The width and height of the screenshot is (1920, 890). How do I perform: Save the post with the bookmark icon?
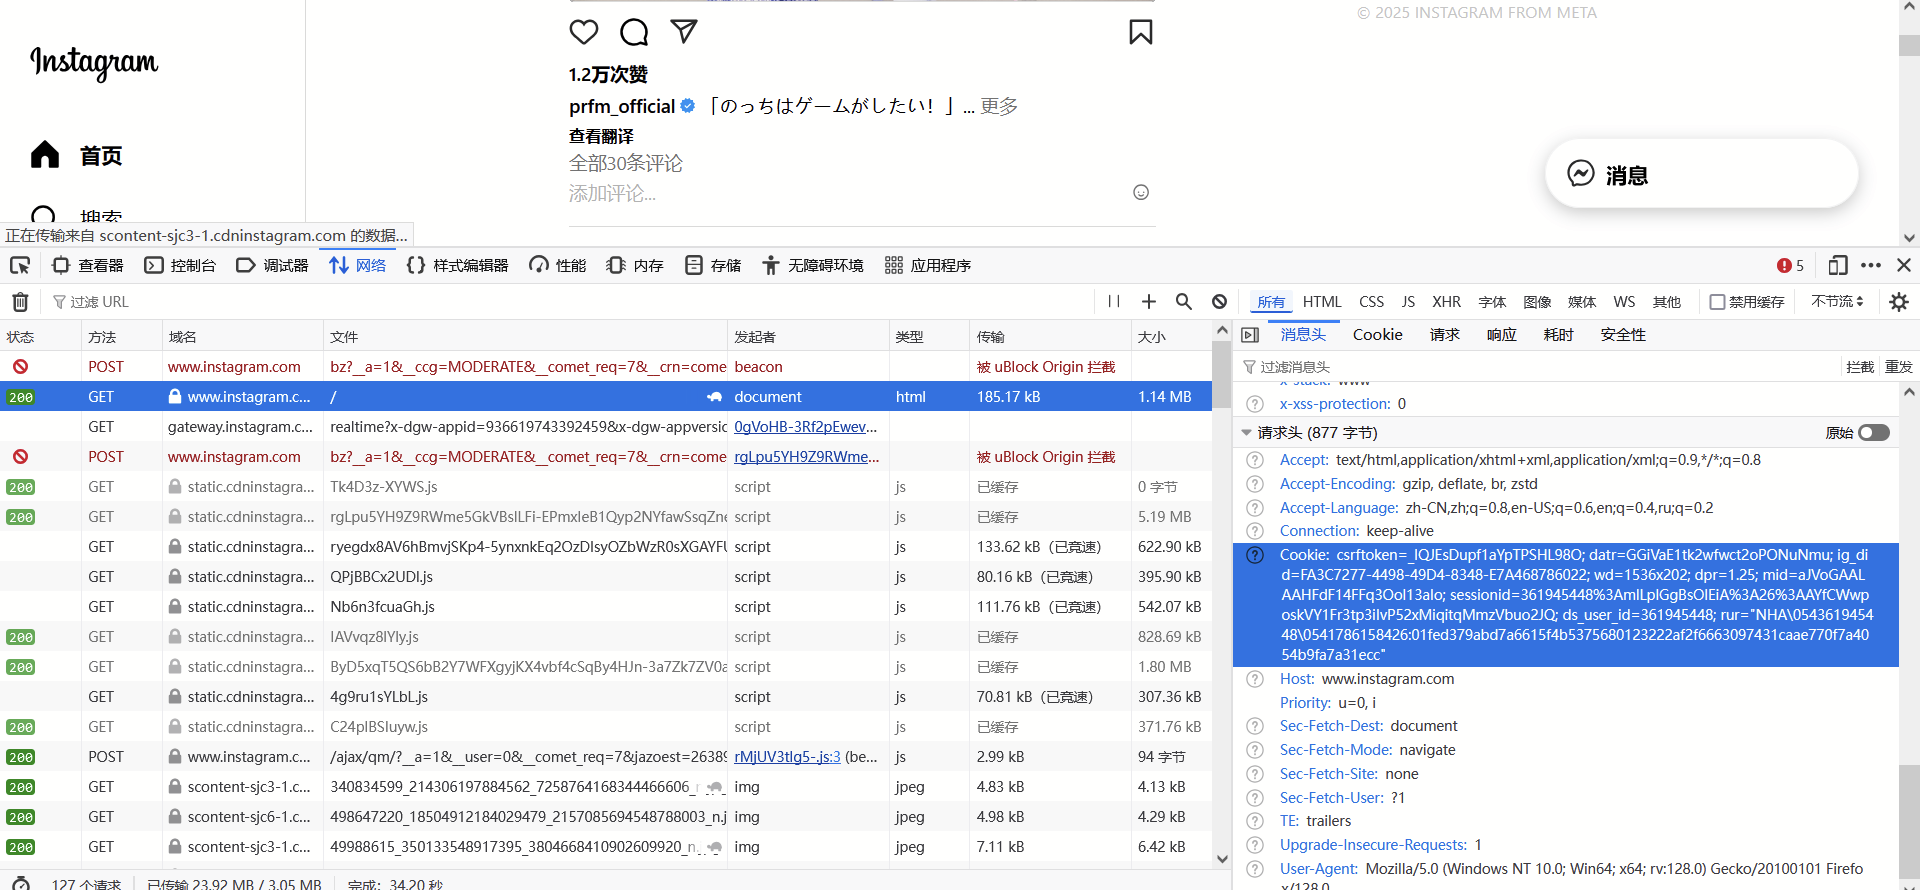tap(1141, 32)
